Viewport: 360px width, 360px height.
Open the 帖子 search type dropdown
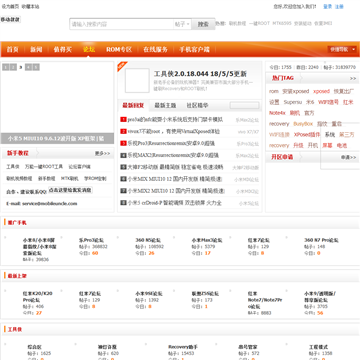click(182, 24)
